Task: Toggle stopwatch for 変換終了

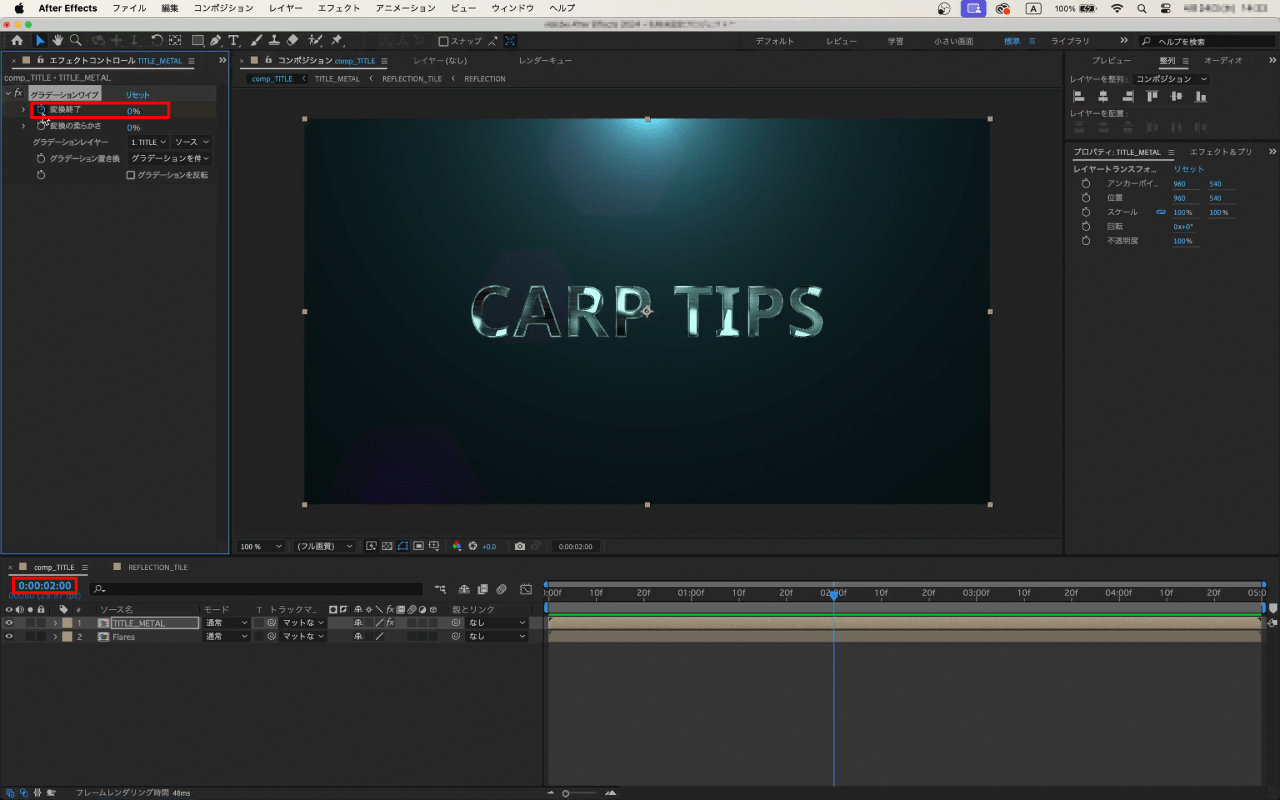Action: point(41,110)
